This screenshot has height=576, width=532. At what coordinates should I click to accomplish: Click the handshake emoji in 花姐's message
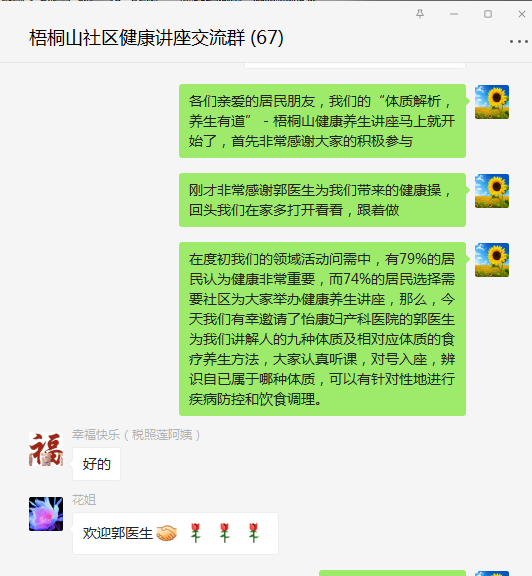click(166, 533)
